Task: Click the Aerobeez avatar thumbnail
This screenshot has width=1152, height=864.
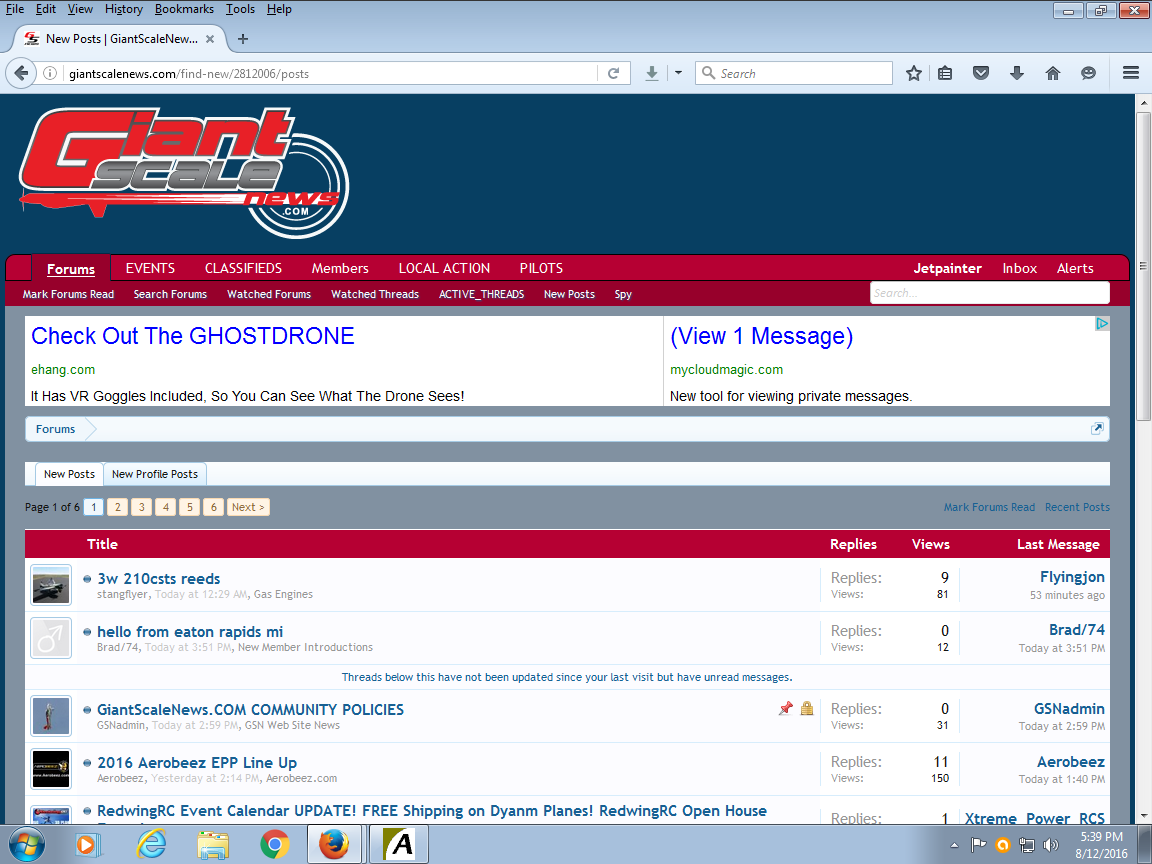Action: 51,768
